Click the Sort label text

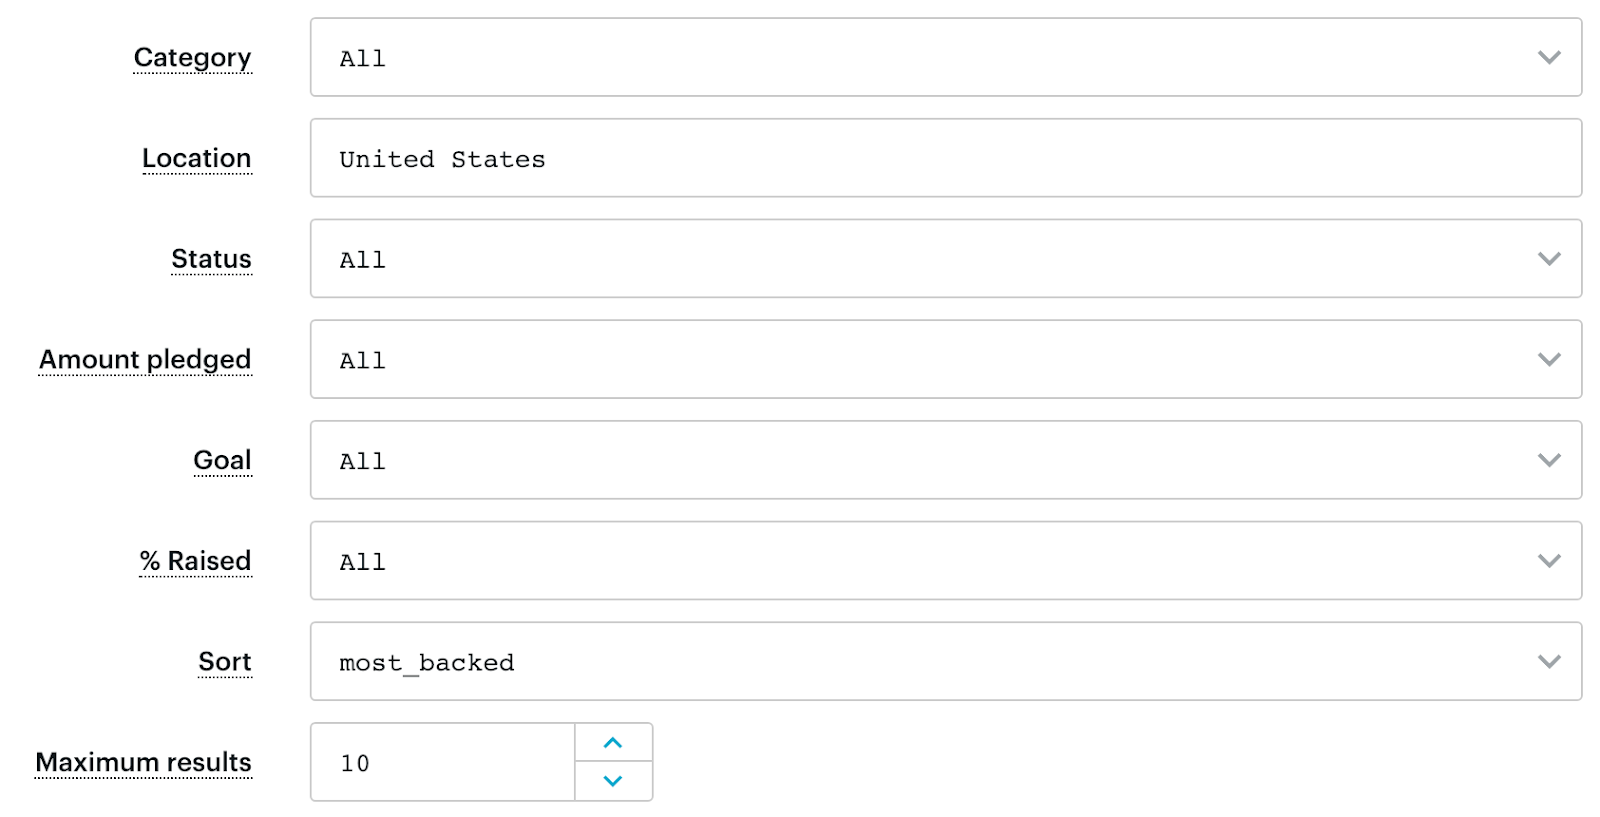225,662
